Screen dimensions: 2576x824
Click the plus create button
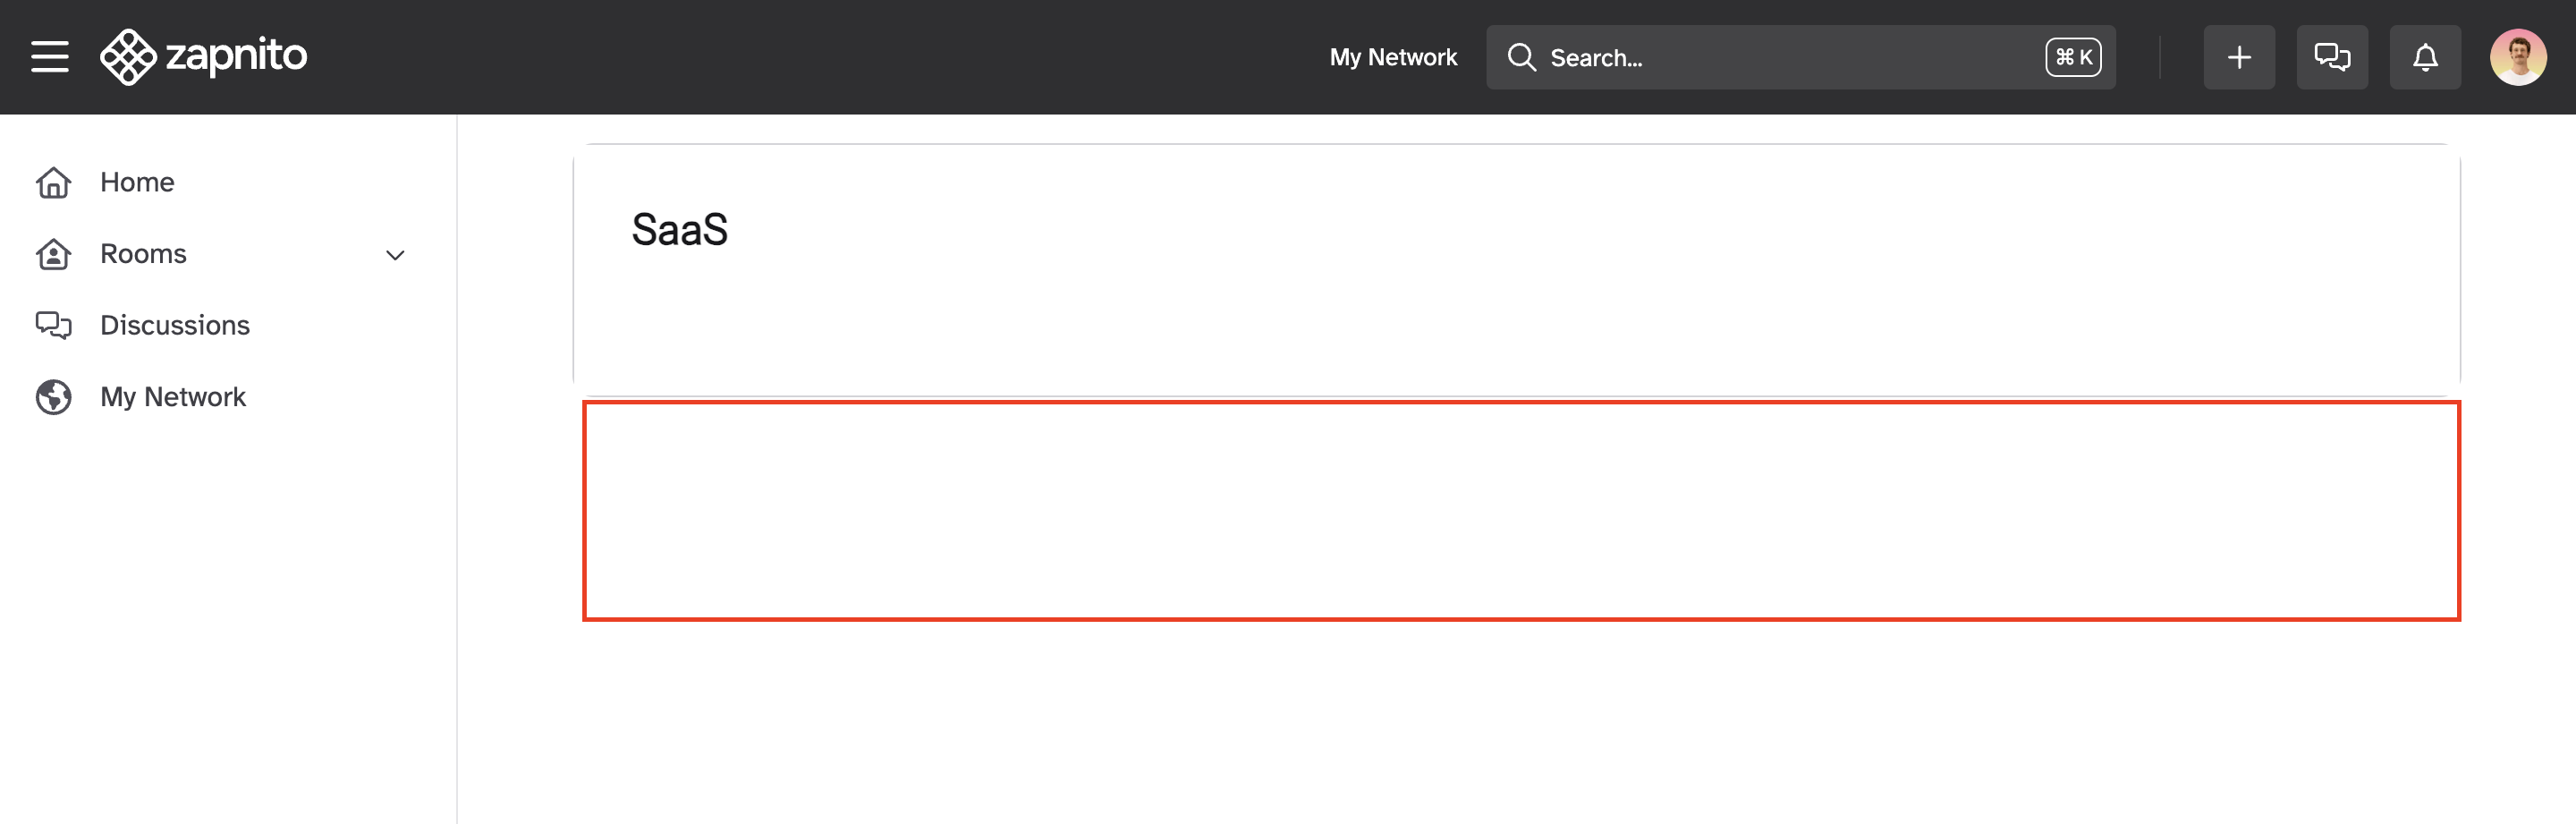coord(2238,57)
